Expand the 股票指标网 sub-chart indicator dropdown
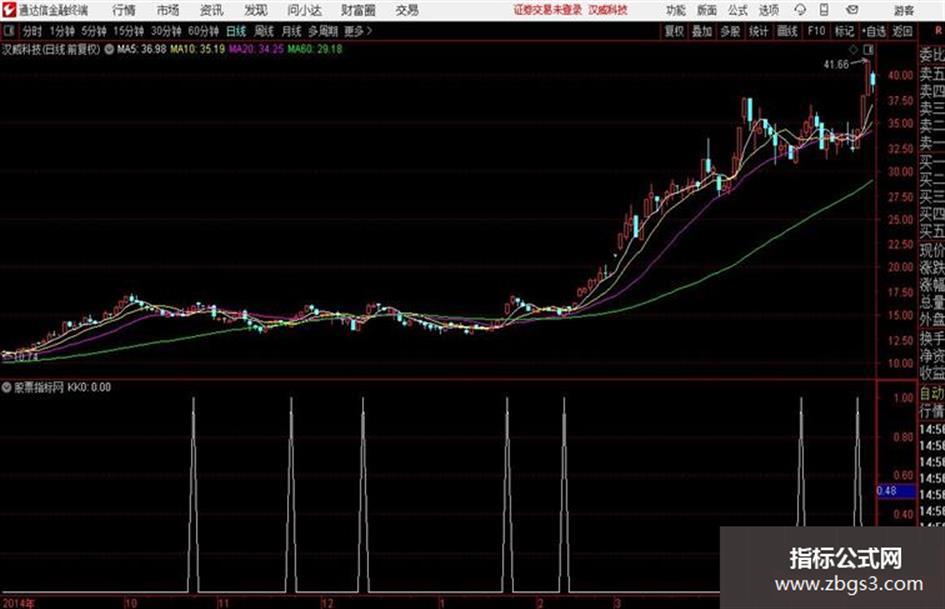 [x=7, y=387]
